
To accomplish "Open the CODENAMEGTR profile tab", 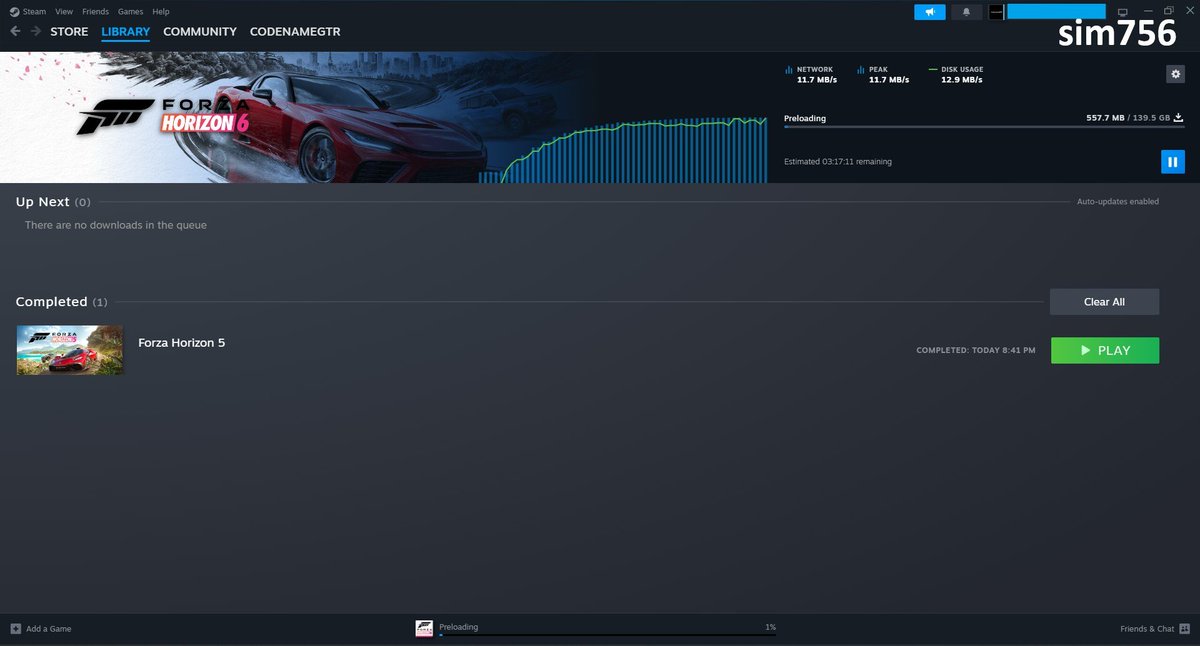I will pos(295,32).
